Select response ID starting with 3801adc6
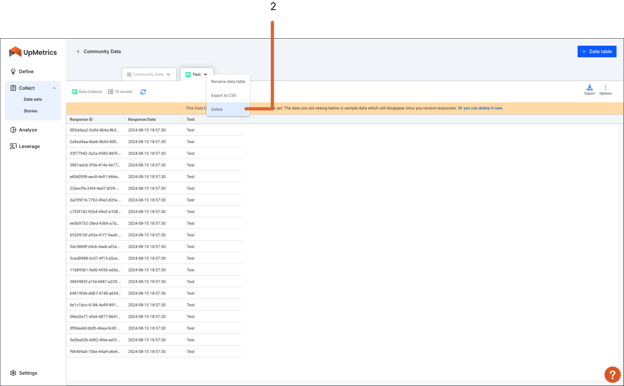624x386 pixels. [x=94, y=165]
